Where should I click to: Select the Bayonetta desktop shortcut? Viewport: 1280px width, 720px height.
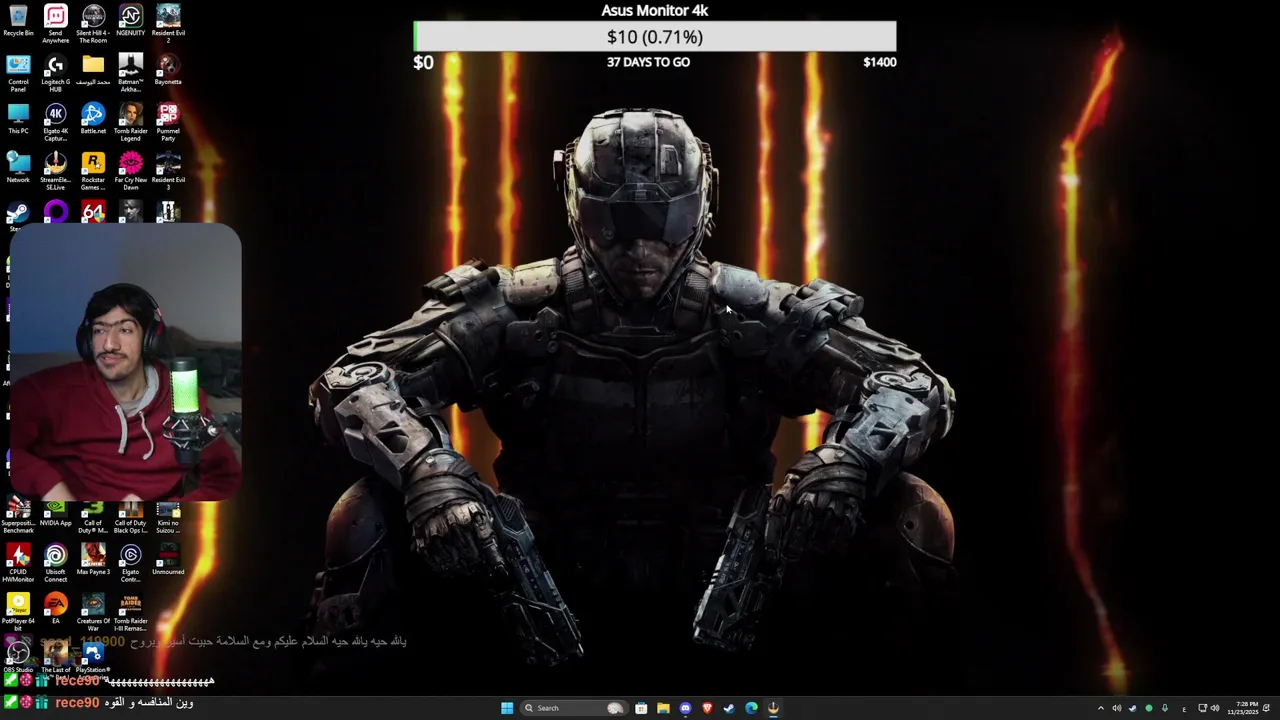tap(168, 70)
